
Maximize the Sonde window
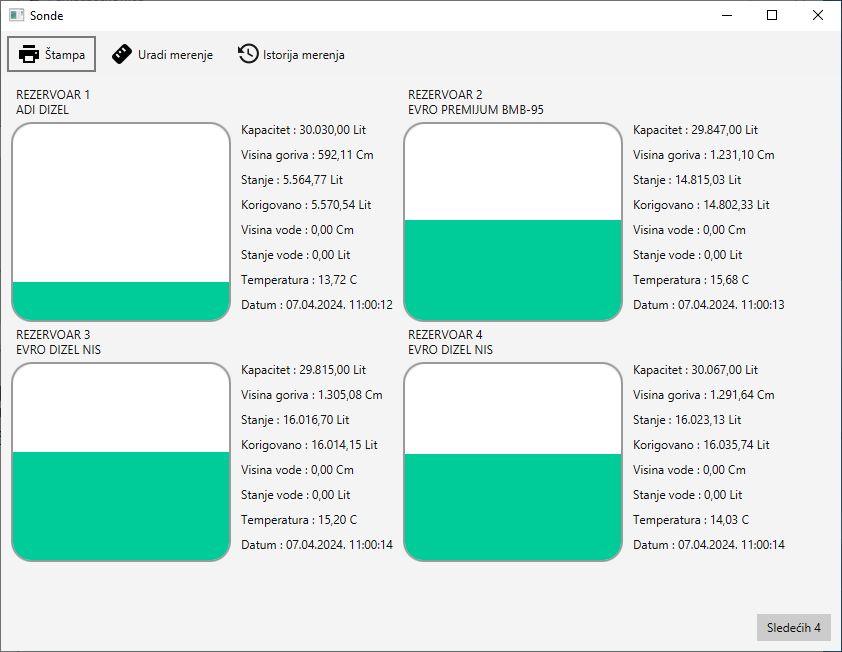pyautogui.click(x=772, y=15)
